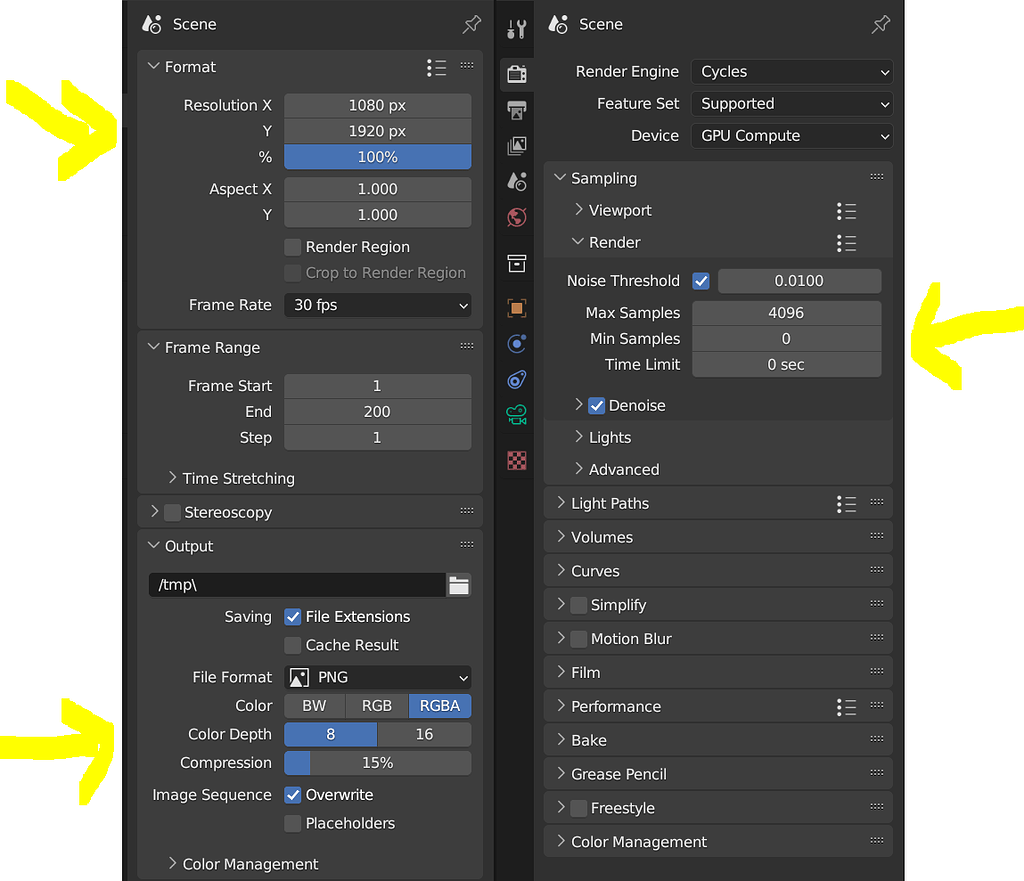Open Performance presets icon
1024x881 pixels.
[x=846, y=707]
